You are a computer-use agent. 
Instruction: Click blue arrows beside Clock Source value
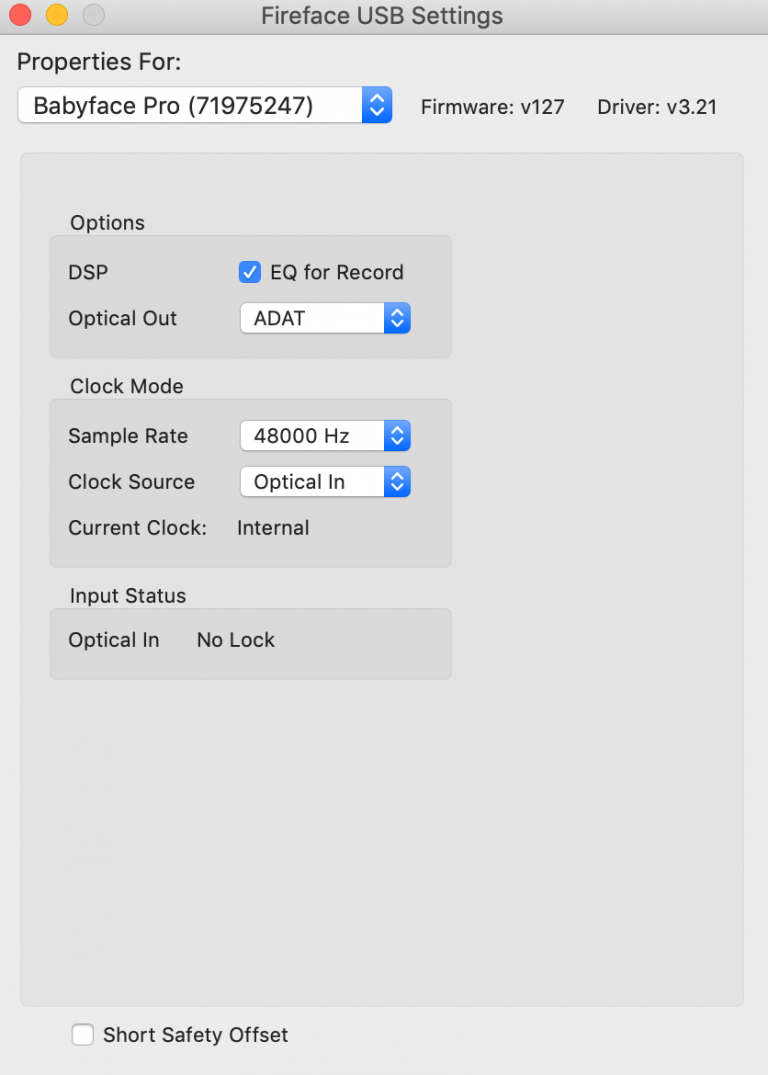(397, 482)
